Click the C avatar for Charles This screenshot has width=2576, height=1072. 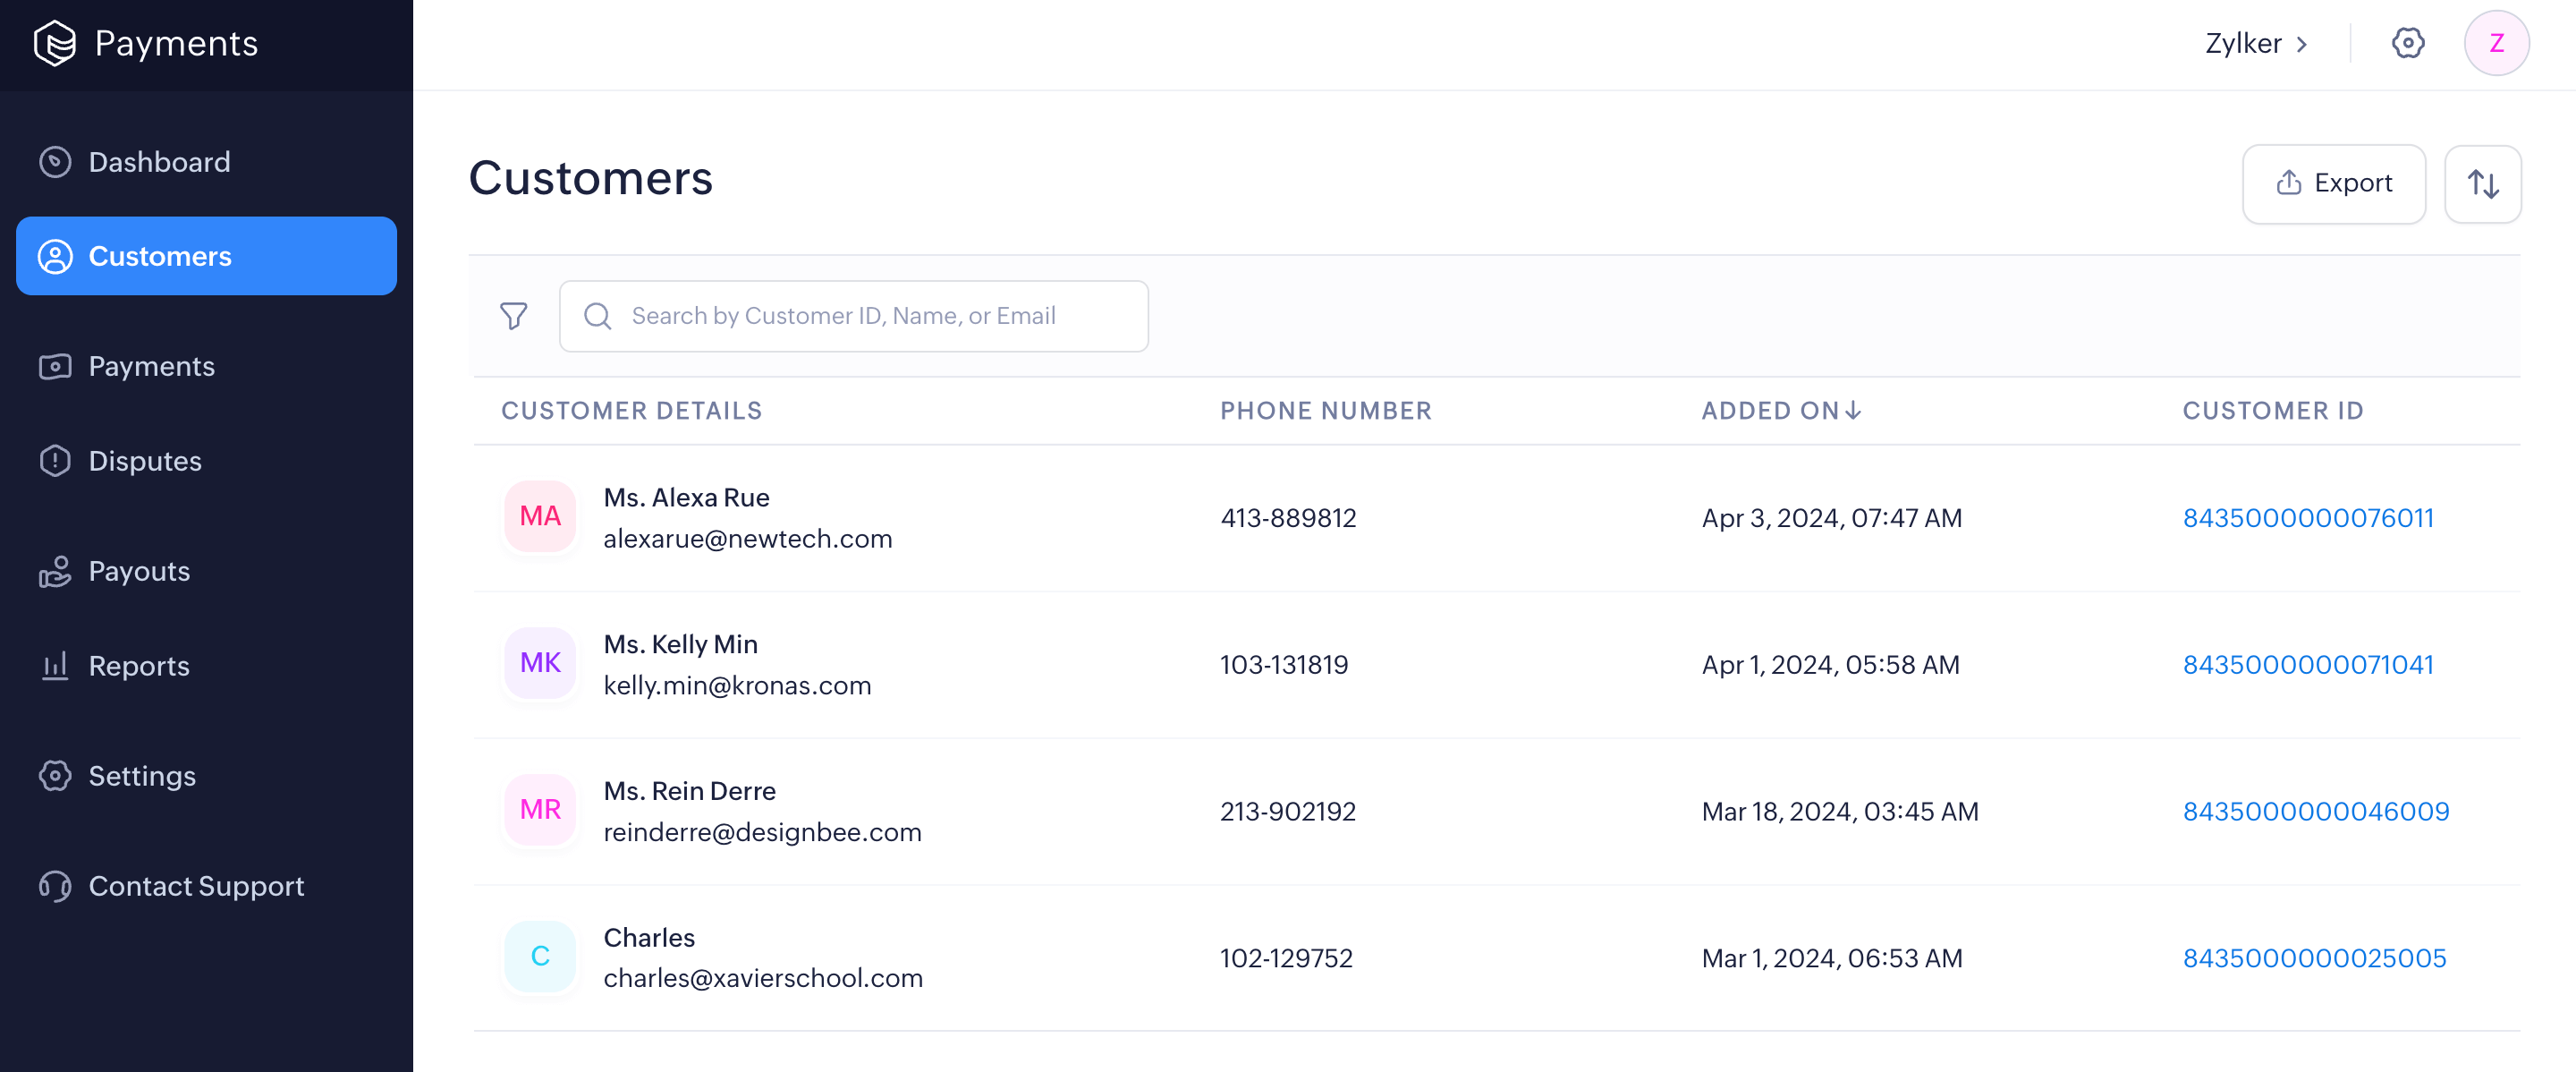click(x=540, y=956)
